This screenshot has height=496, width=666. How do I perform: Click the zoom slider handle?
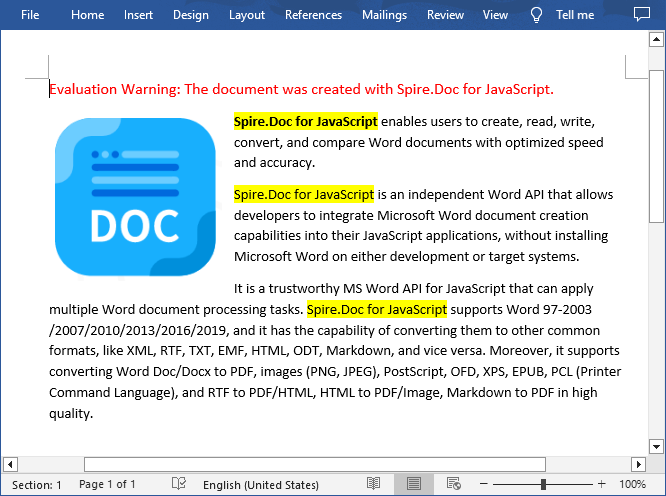click(543, 484)
